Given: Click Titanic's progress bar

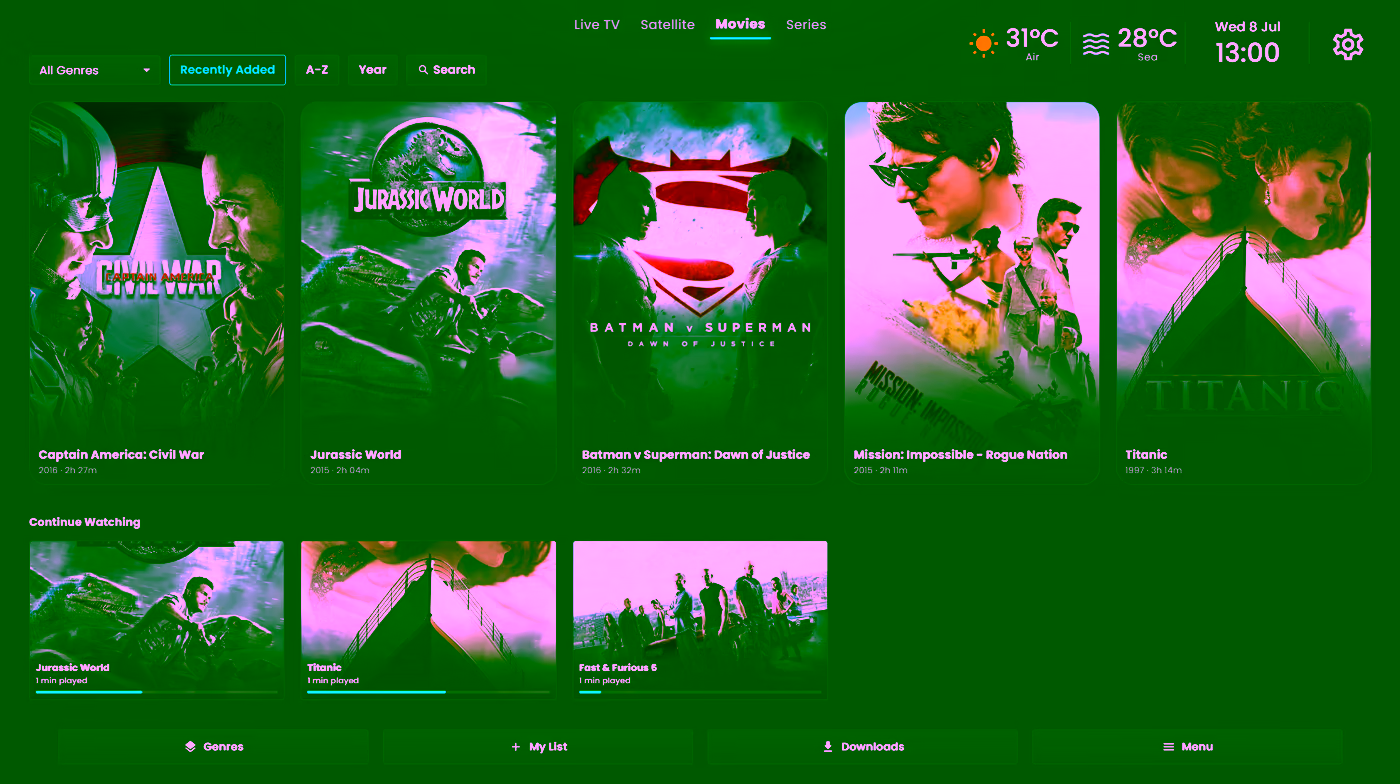Looking at the screenshot, I should pyautogui.click(x=429, y=692).
